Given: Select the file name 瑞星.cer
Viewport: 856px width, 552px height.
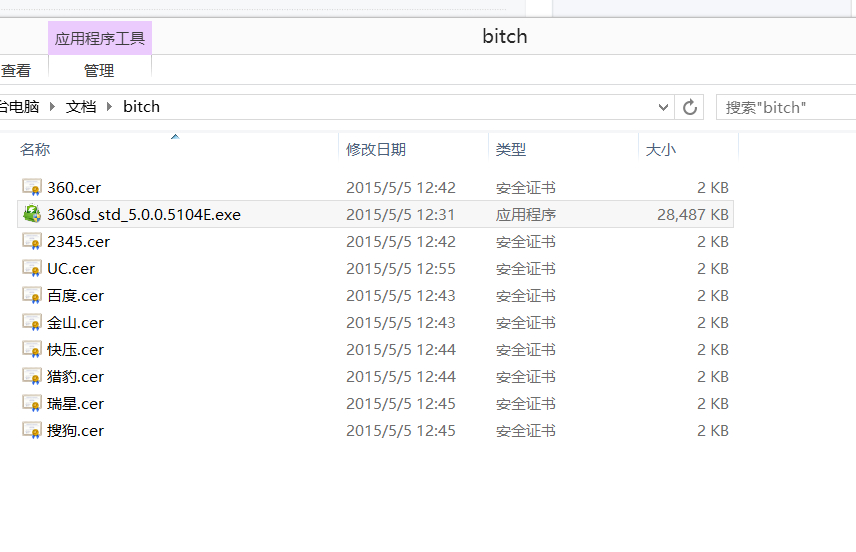Looking at the screenshot, I should pyautogui.click(x=75, y=404).
